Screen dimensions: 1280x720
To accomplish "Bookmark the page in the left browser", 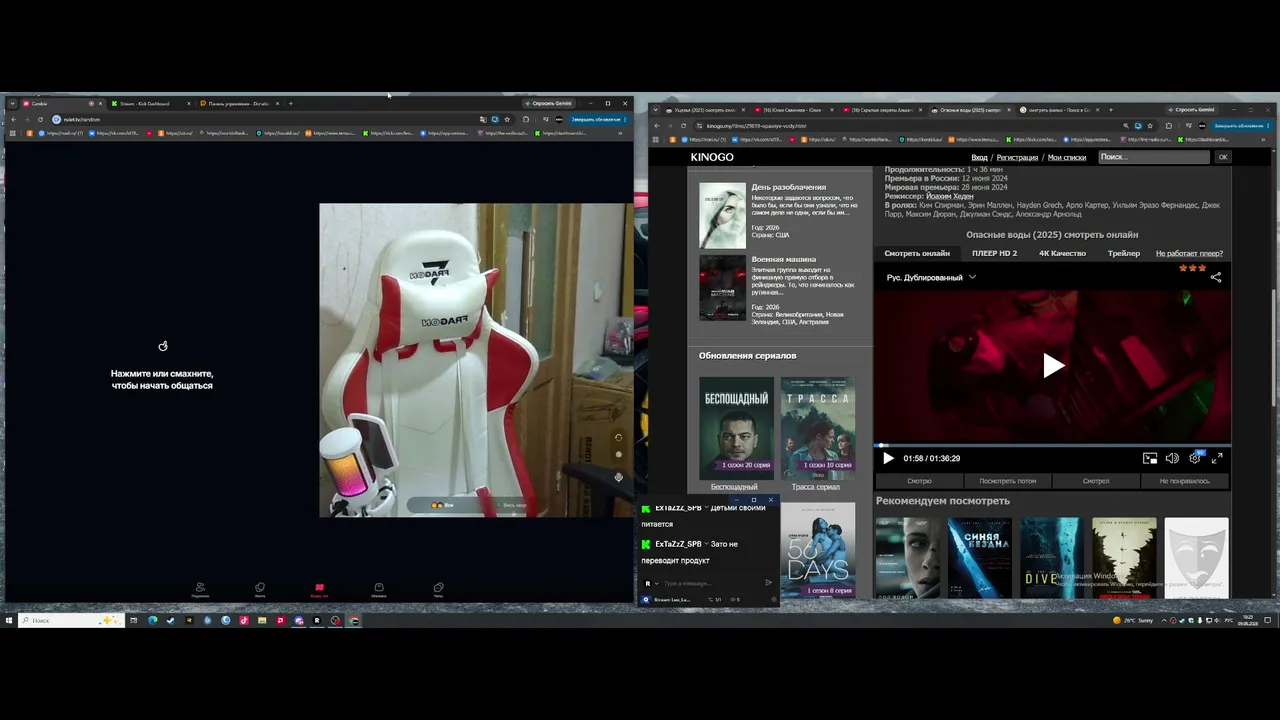I will (507, 119).
